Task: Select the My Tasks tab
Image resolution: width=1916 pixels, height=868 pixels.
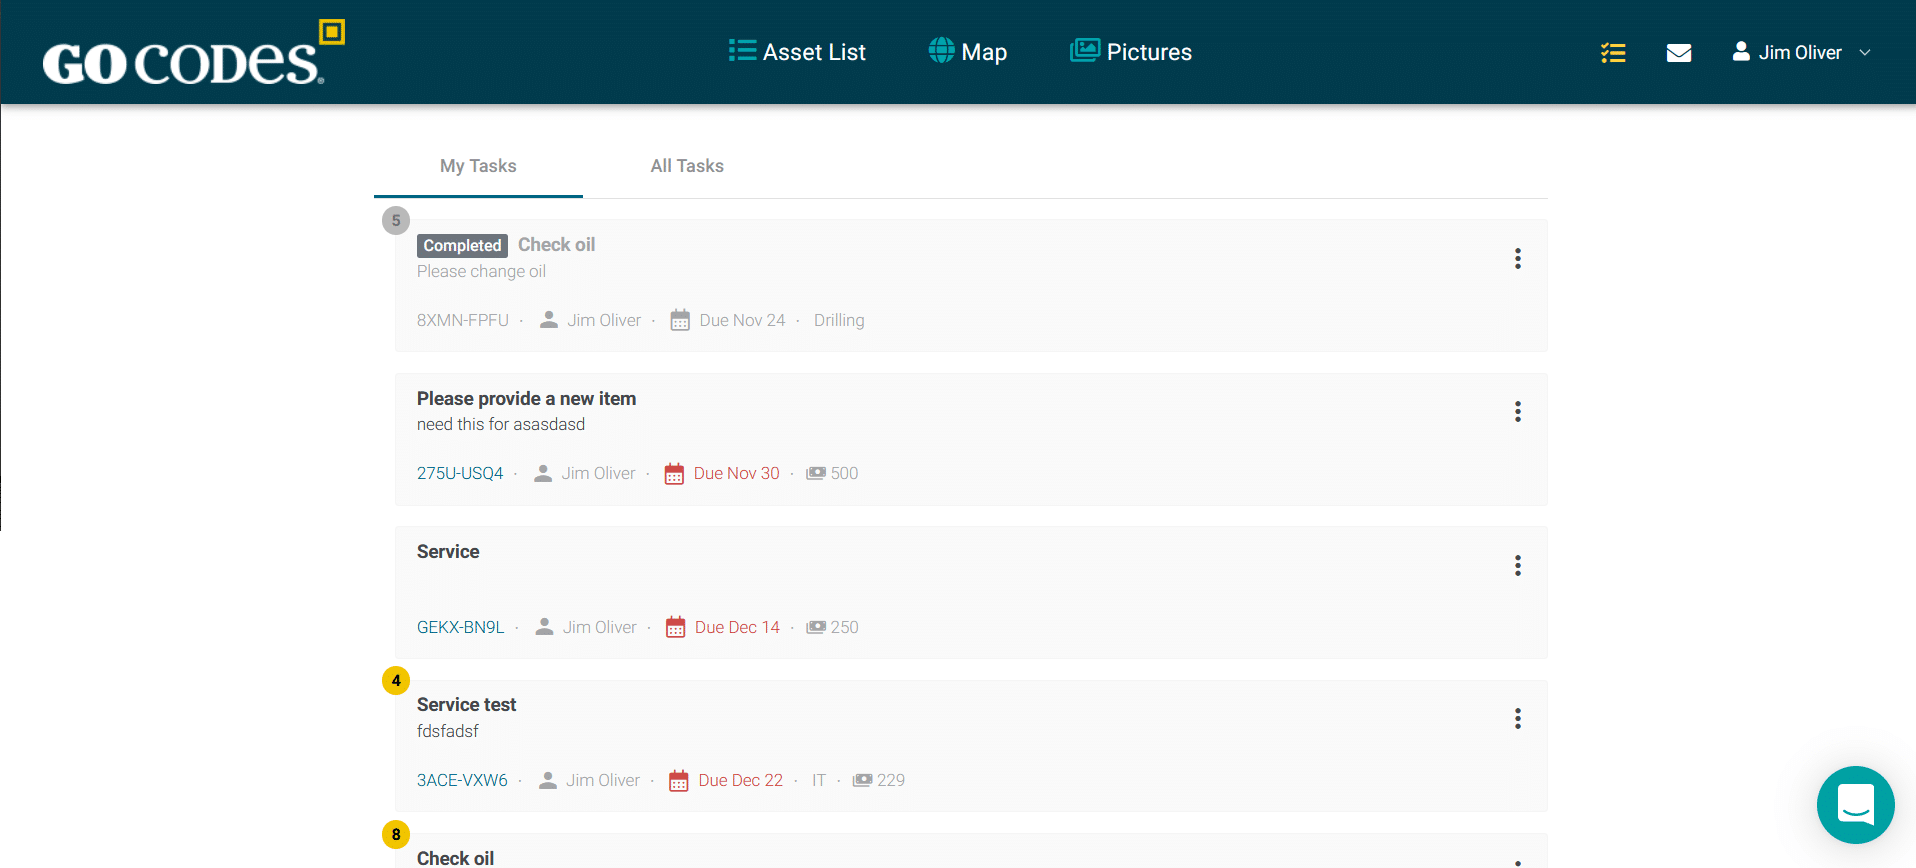Action: click(478, 166)
